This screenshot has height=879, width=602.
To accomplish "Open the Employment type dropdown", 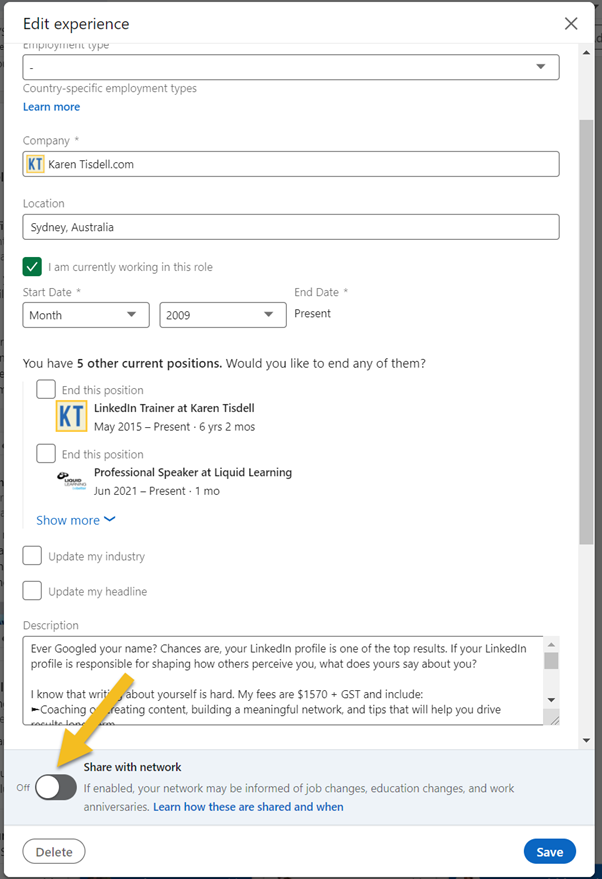I will [x=291, y=67].
